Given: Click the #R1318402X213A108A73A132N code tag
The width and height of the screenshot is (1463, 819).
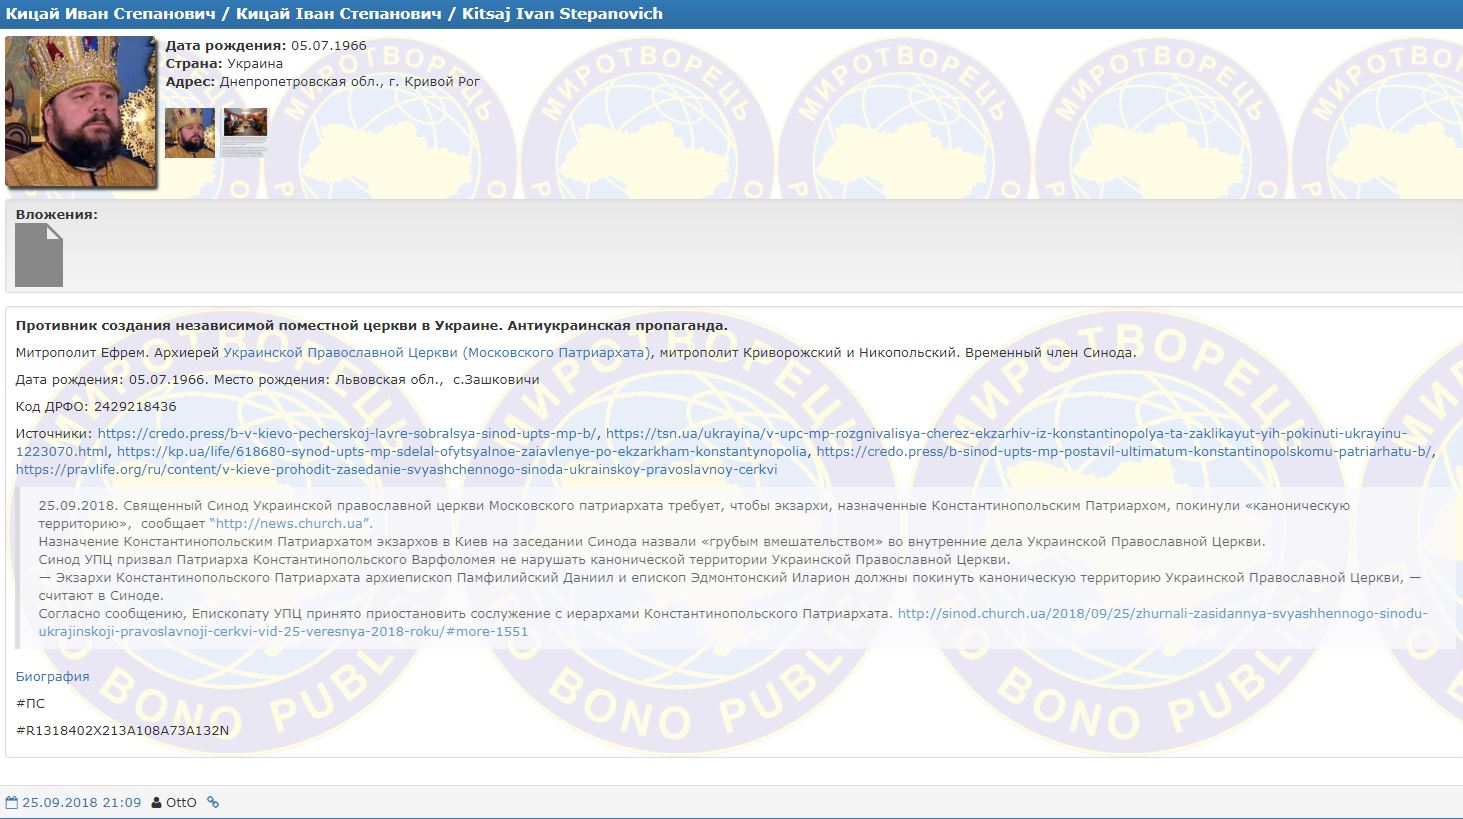Looking at the screenshot, I should click(x=122, y=730).
